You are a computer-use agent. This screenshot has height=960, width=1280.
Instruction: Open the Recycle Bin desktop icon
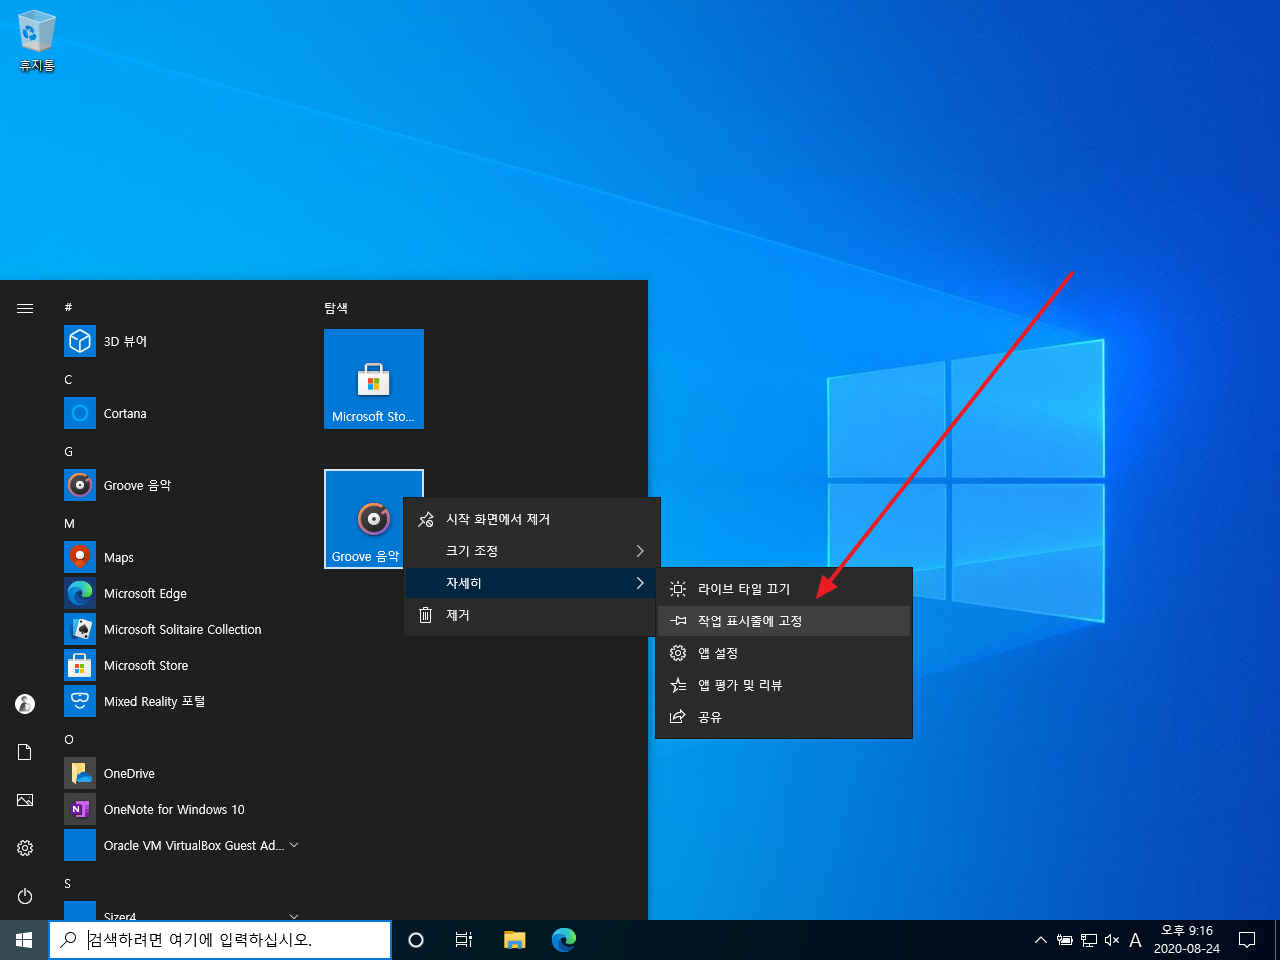click(x=36, y=41)
